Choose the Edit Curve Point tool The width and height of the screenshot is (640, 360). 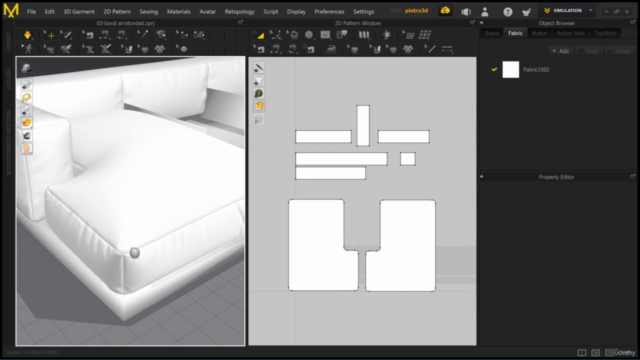pyautogui.click(x=276, y=35)
